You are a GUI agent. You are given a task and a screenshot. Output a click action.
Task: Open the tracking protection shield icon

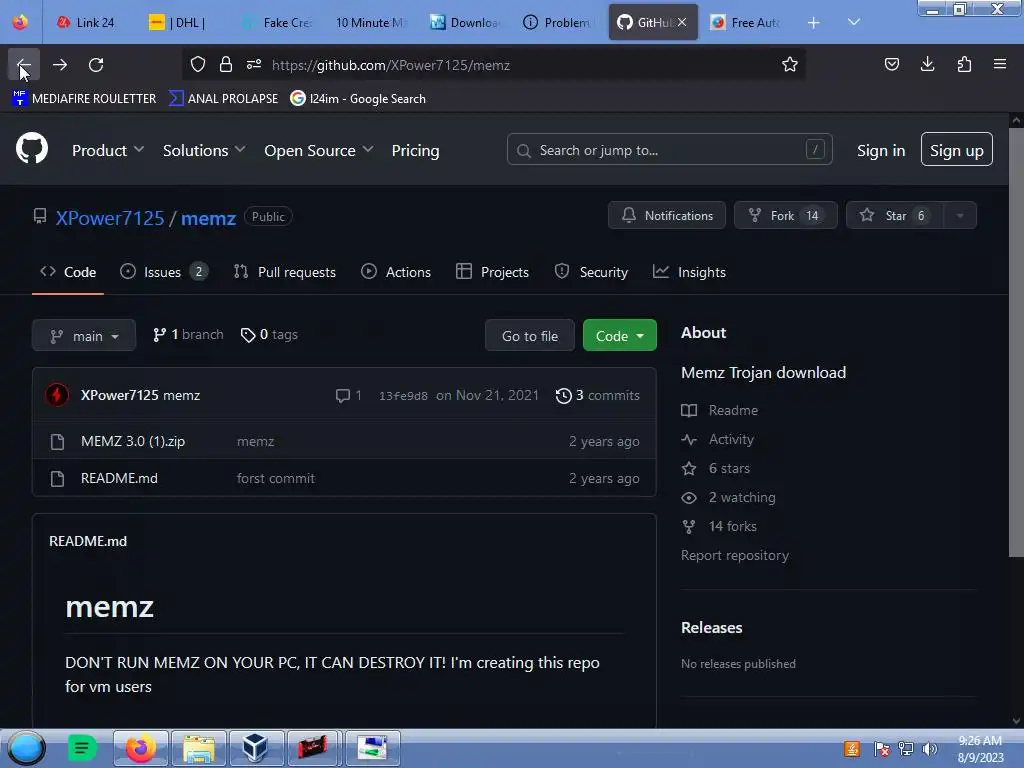click(198, 65)
